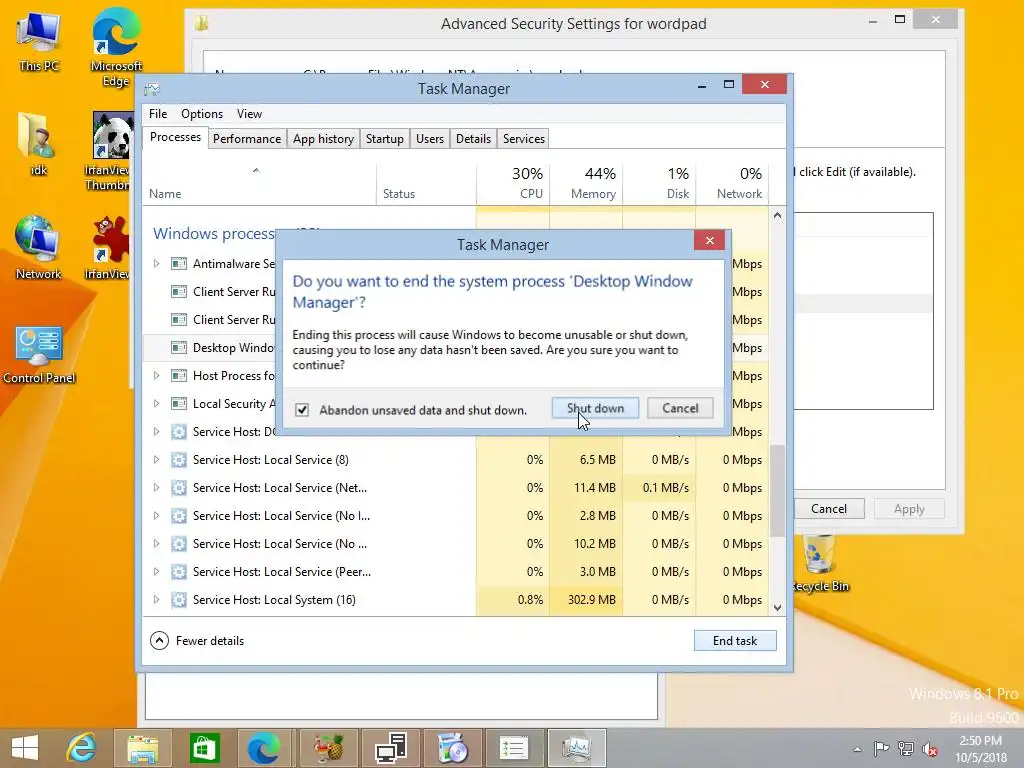
Task: Open the Microsoft Edge desktop shortcut
Action: [x=116, y=46]
